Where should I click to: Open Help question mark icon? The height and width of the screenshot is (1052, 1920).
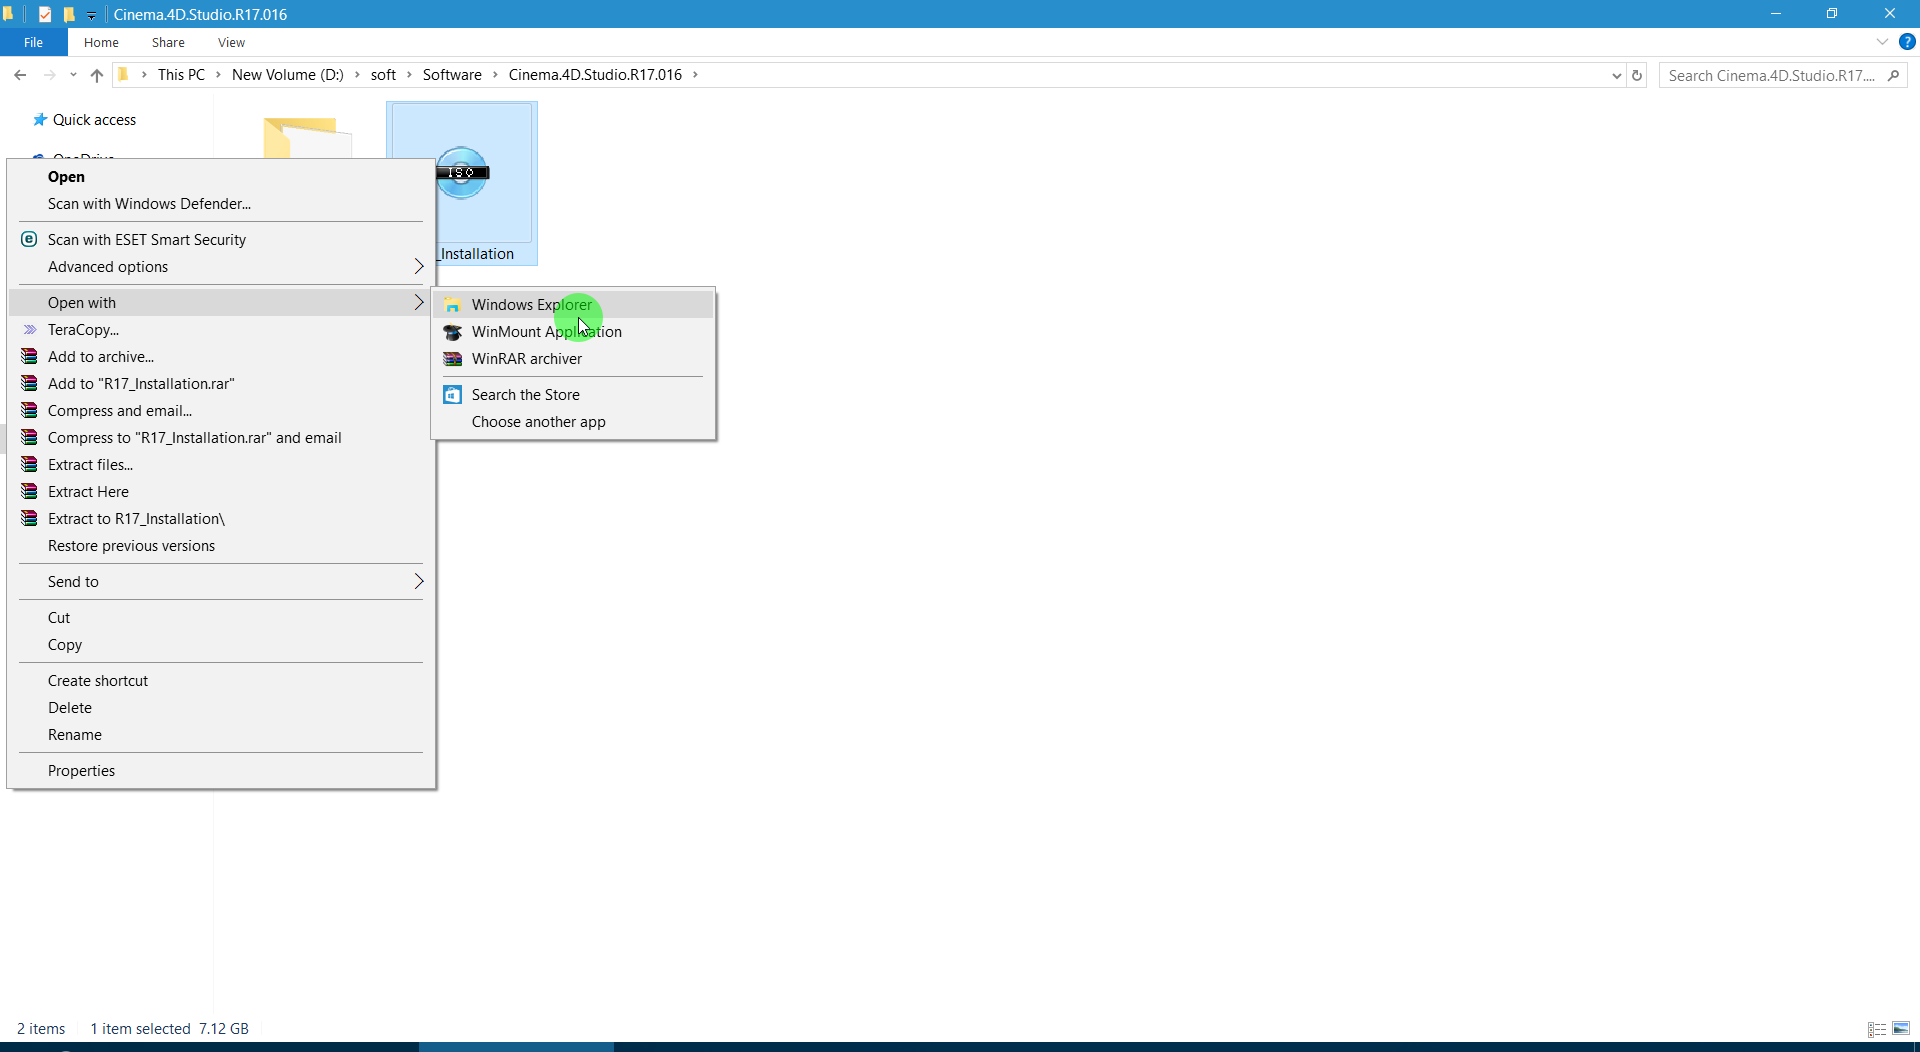1907,42
